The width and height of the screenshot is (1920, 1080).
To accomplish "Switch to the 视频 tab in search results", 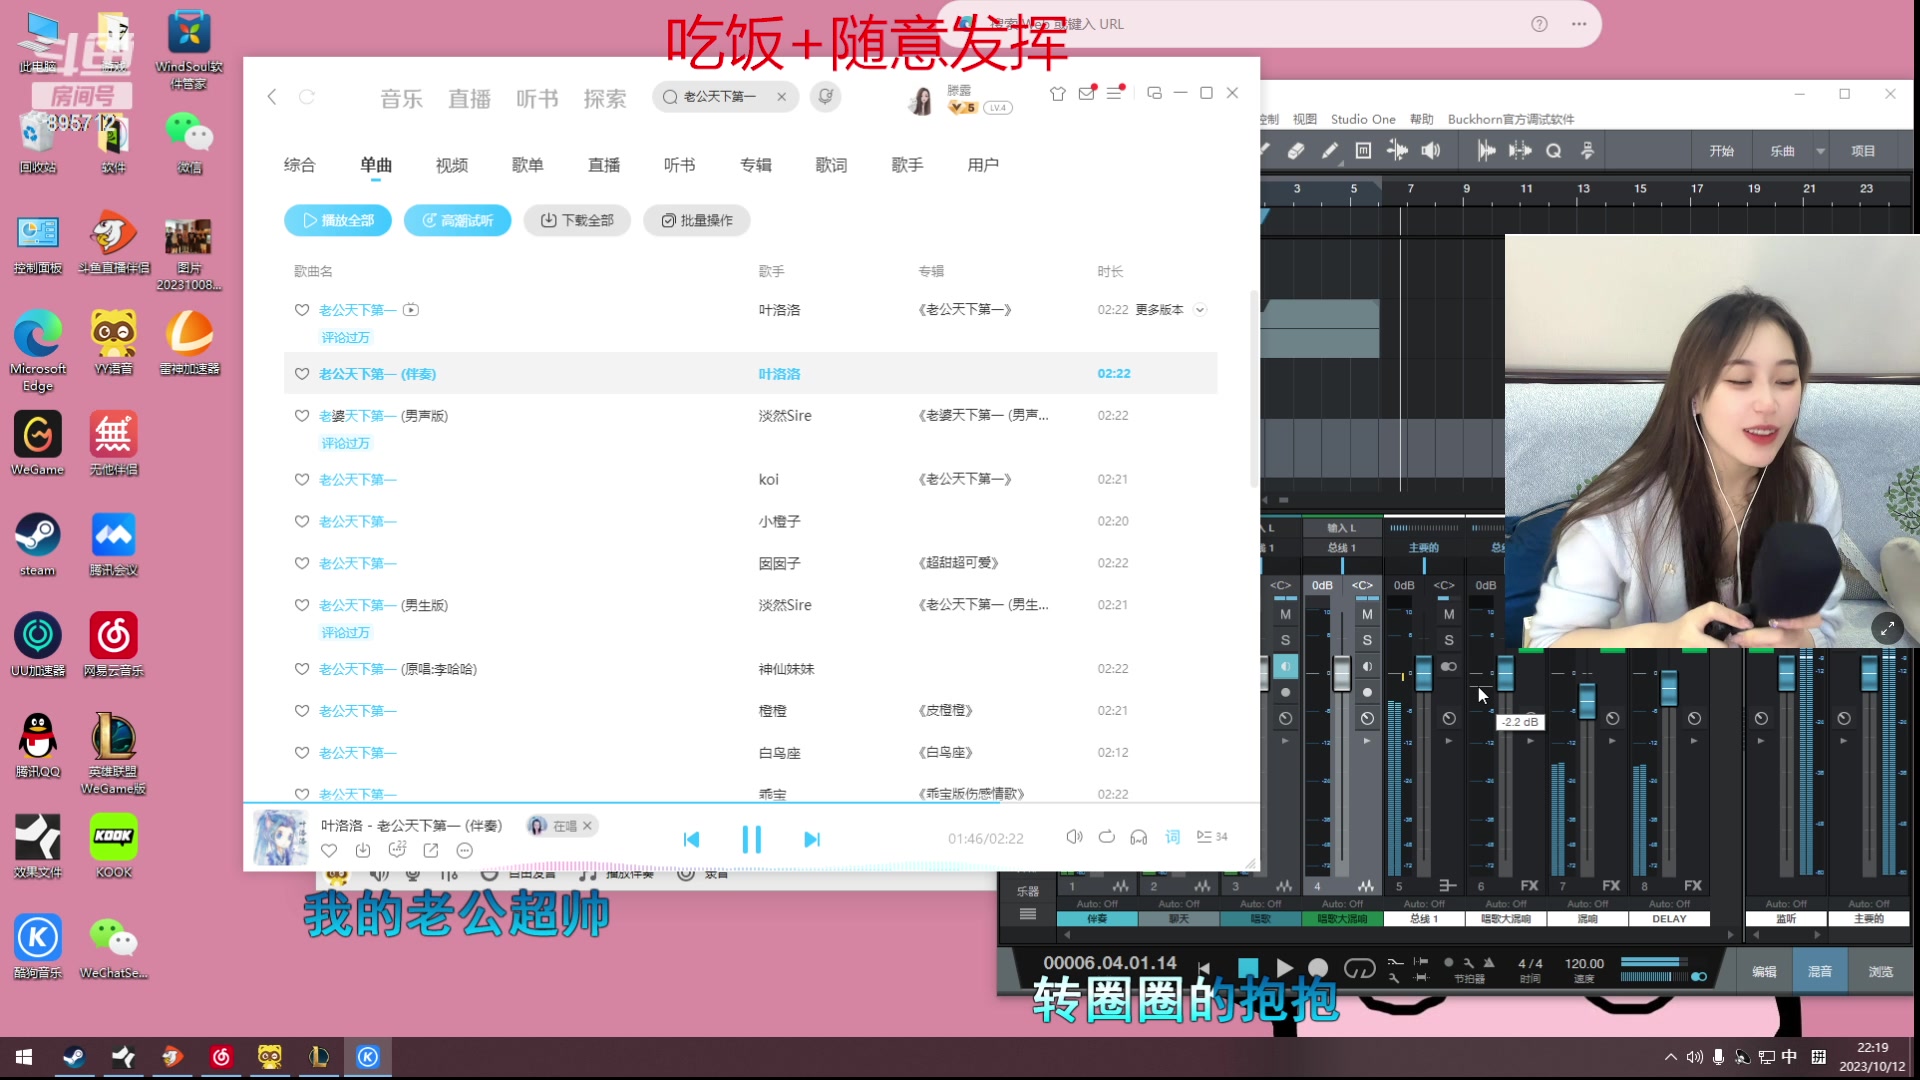I will click(x=452, y=165).
